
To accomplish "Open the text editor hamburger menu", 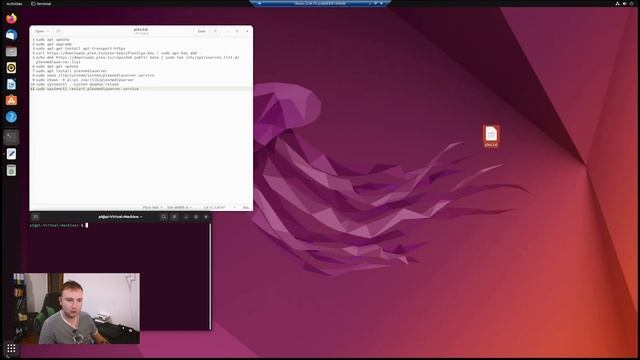I will [x=216, y=31].
